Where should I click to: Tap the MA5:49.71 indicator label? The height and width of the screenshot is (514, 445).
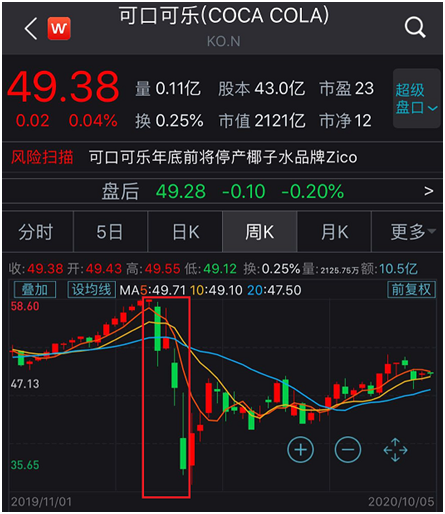[x=152, y=290]
